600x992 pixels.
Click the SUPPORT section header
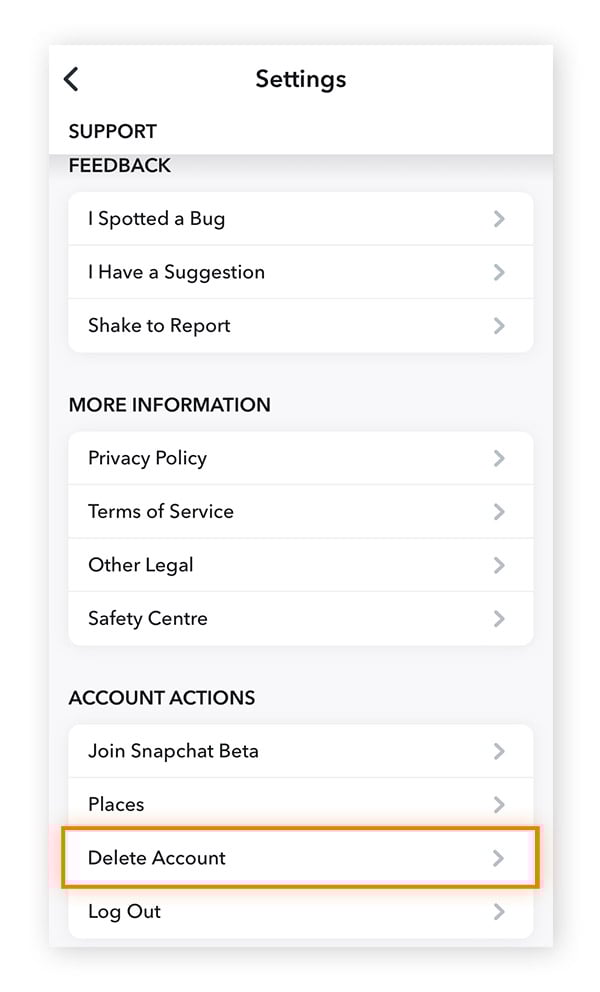[x=112, y=131]
